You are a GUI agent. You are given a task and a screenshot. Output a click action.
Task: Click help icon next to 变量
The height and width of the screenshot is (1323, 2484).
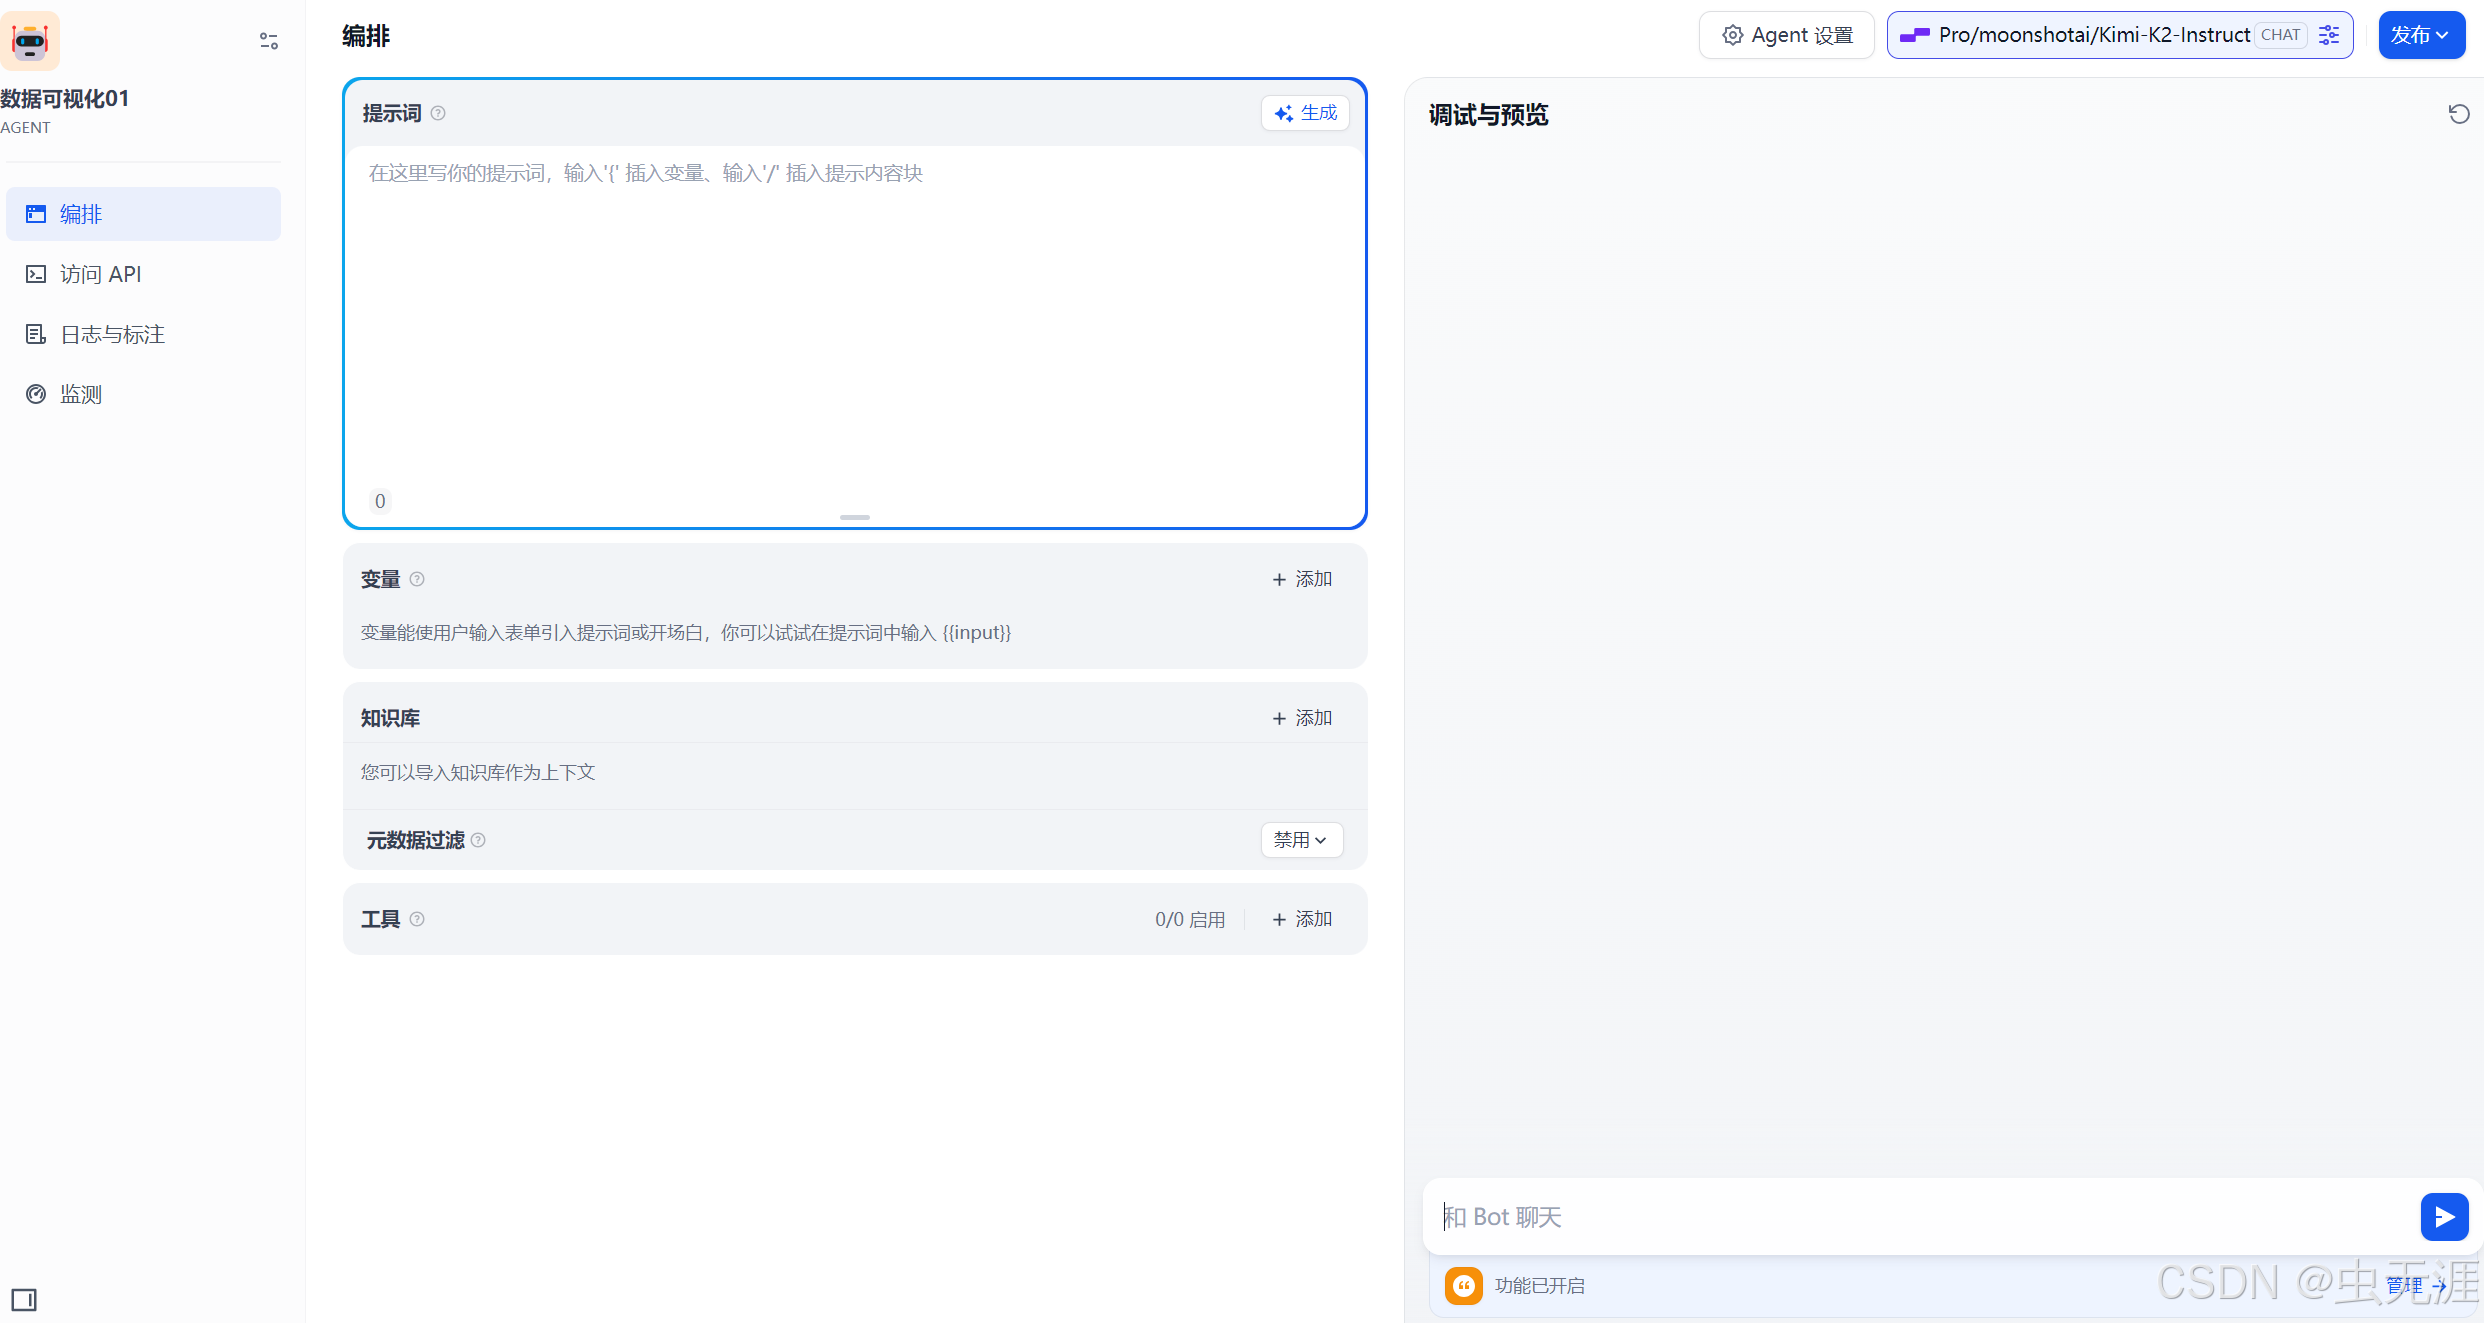click(x=417, y=579)
